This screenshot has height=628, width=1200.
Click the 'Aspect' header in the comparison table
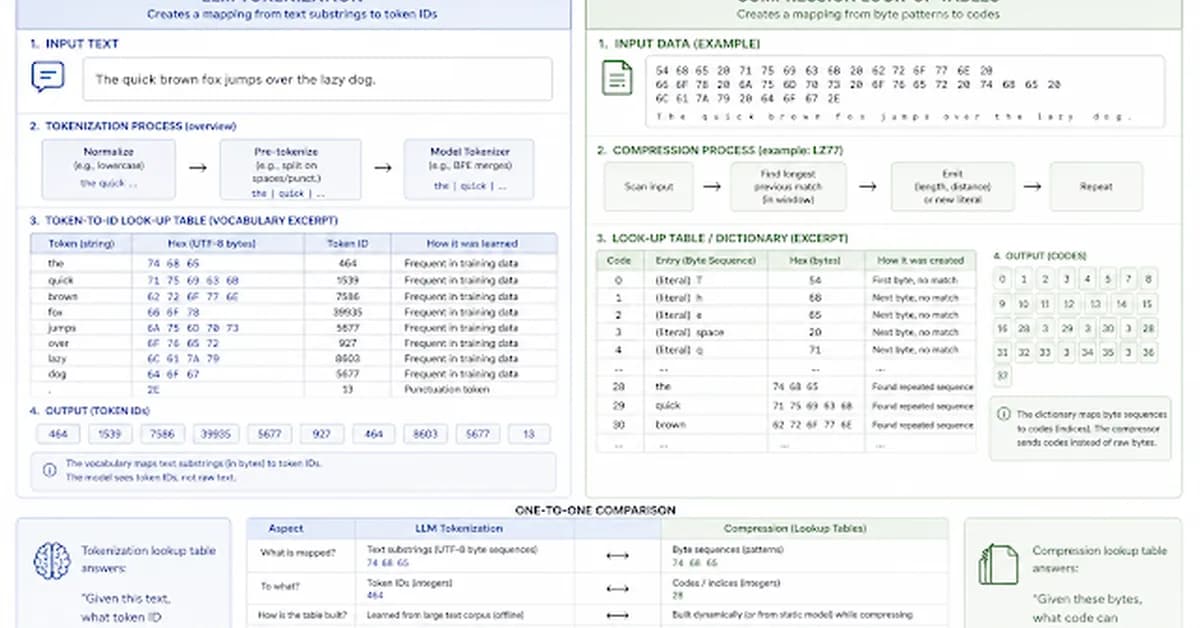[287, 528]
